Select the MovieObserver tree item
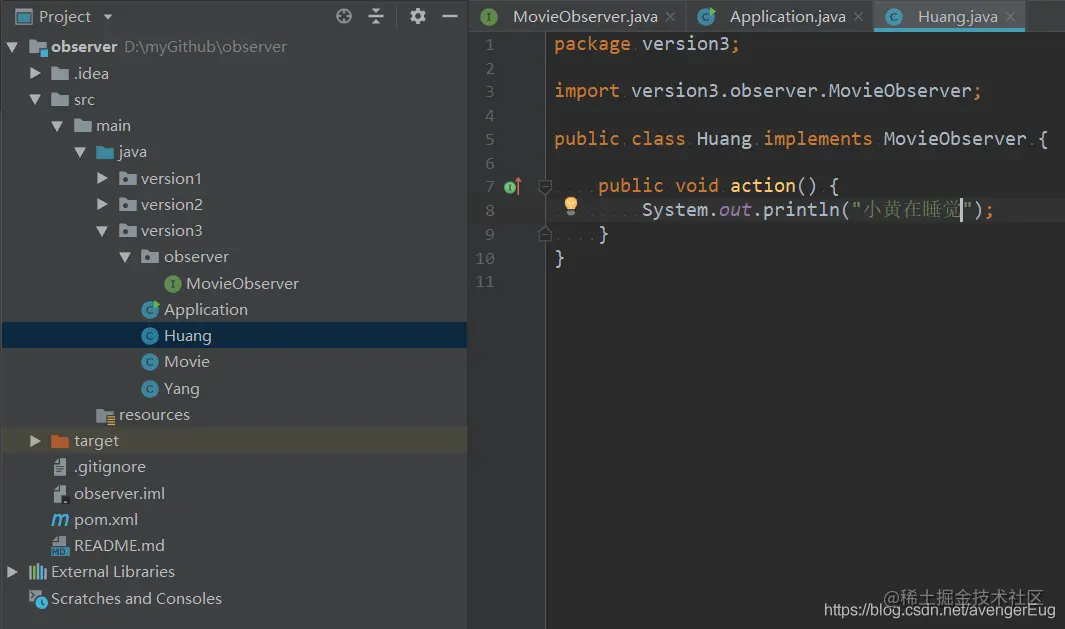 pyautogui.click(x=242, y=284)
